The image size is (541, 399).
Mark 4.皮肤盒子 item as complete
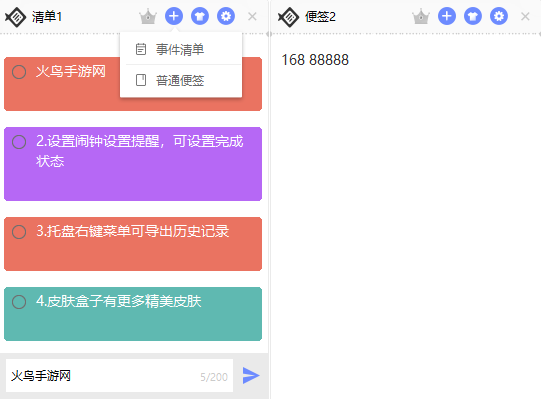(x=19, y=302)
